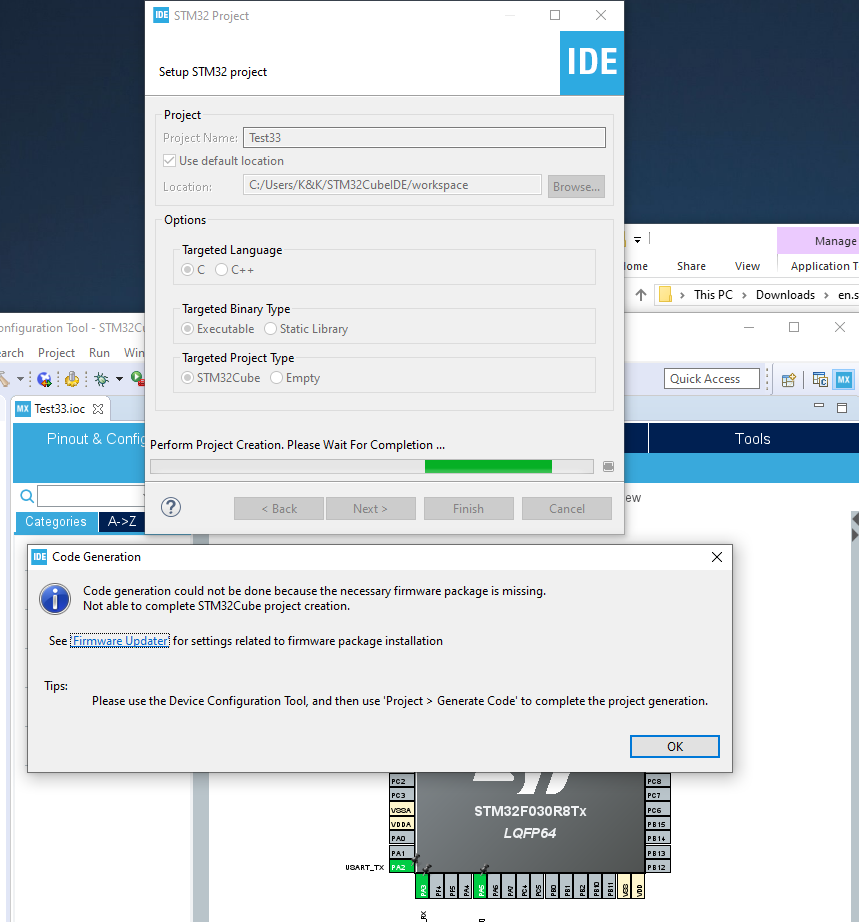Click the Open Perspective icon
The width and height of the screenshot is (859, 922).
click(789, 380)
